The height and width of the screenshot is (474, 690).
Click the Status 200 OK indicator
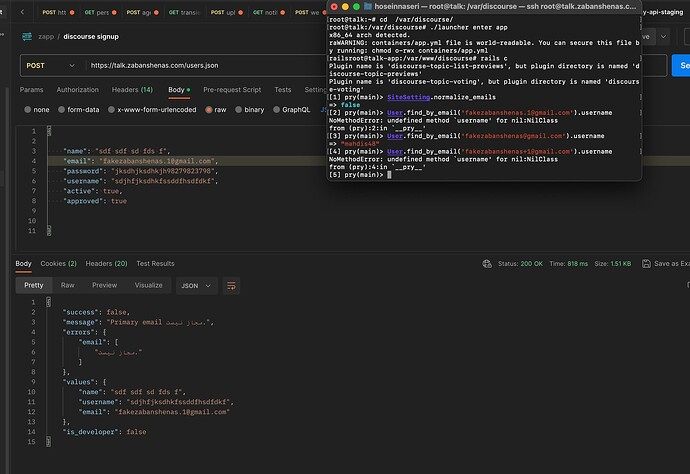[520, 264]
